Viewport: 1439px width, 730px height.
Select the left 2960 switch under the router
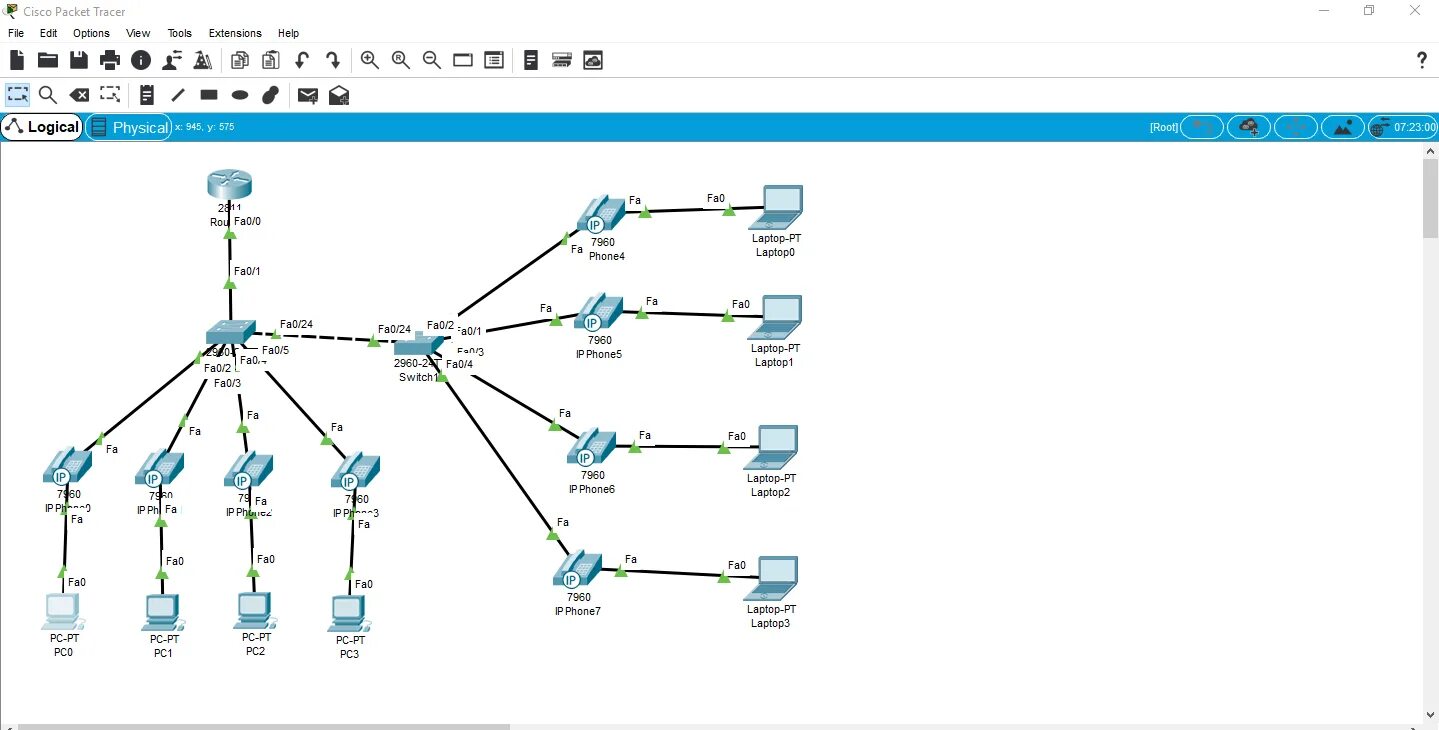[x=230, y=332]
